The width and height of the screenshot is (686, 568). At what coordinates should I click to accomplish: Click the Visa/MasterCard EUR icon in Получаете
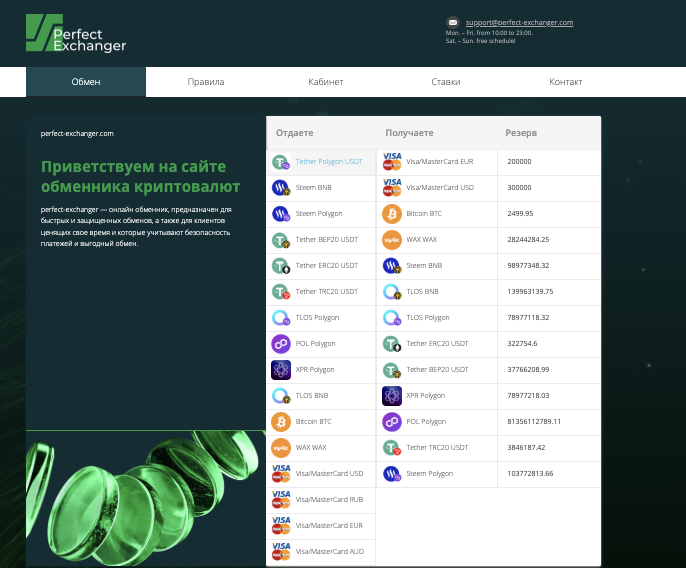tap(392, 161)
